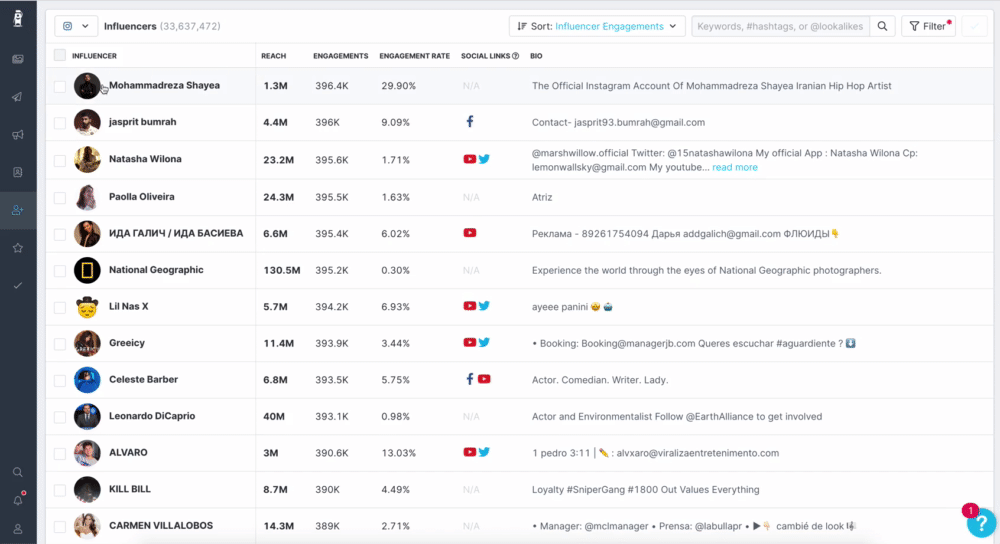Check the jasprit bumrah row checkbox
Viewport: 1000px width, 544px height.
pyautogui.click(x=60, y=122)
